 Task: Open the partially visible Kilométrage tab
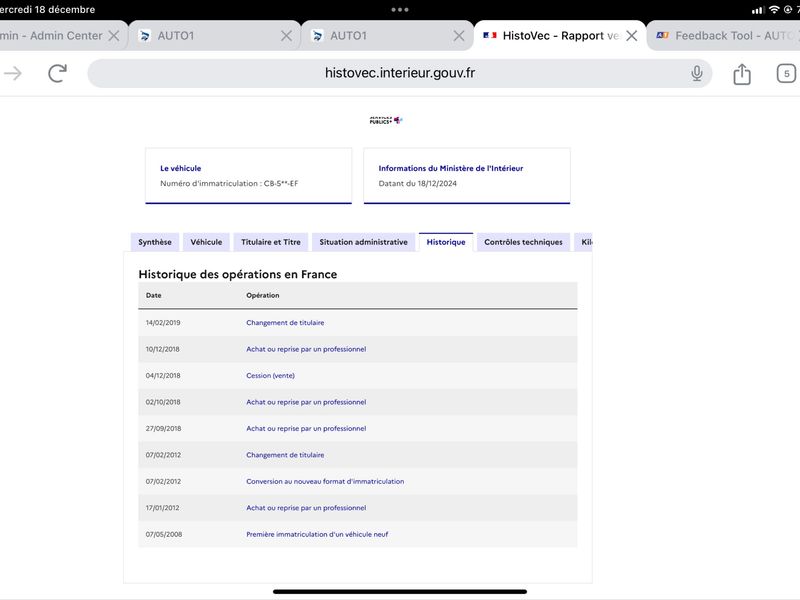tap(584, 242)
